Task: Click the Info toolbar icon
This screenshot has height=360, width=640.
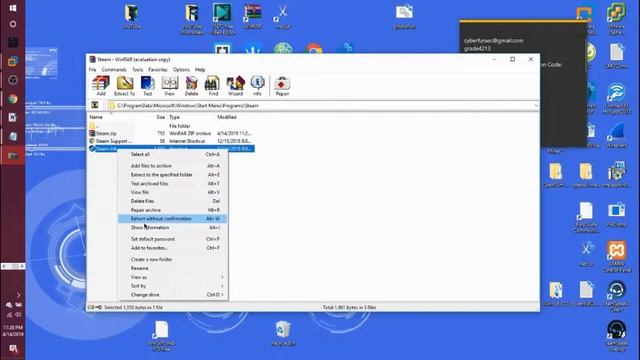Action: coord(257,86)
